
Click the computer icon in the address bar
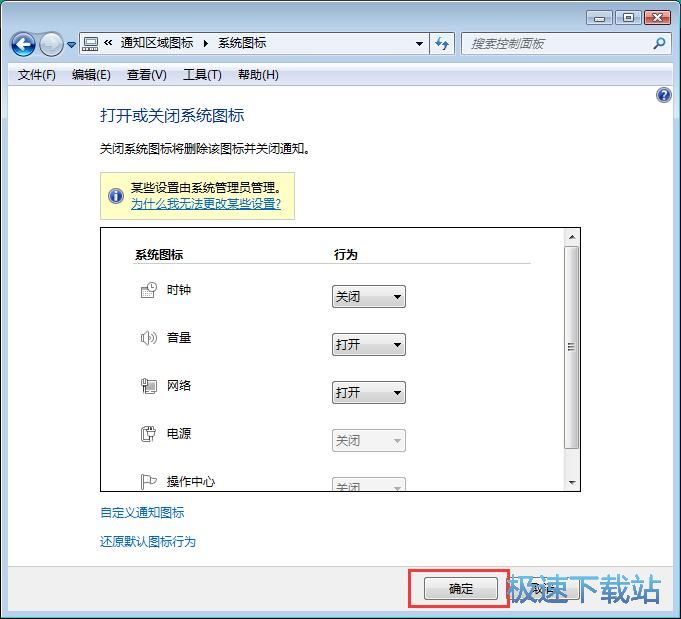point(90,43)
